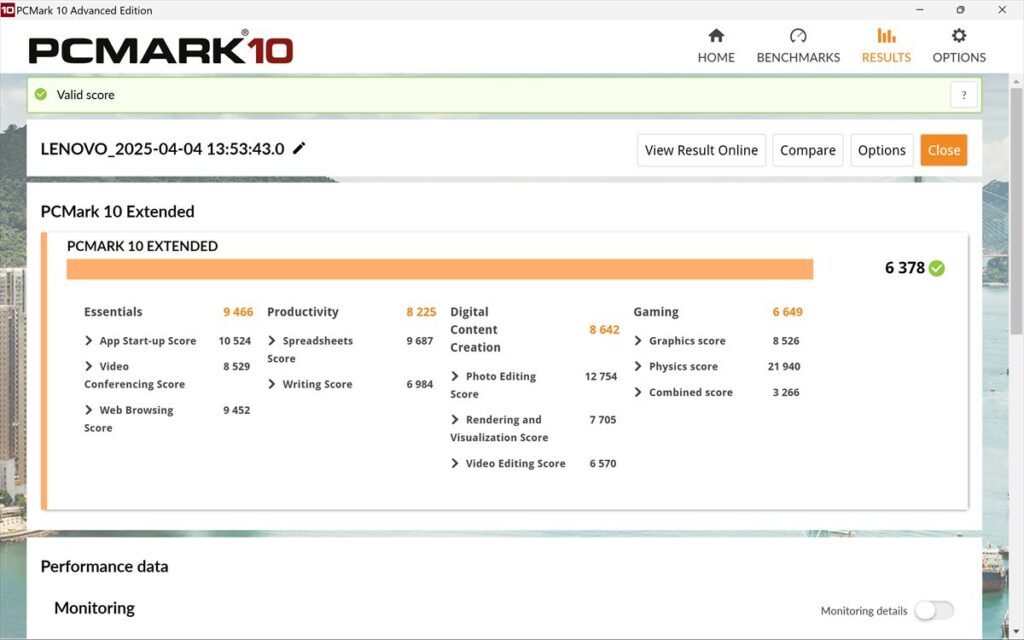The image size is (1024, 640).
Task: Click View Result Online button
Action: click(701, 150)
